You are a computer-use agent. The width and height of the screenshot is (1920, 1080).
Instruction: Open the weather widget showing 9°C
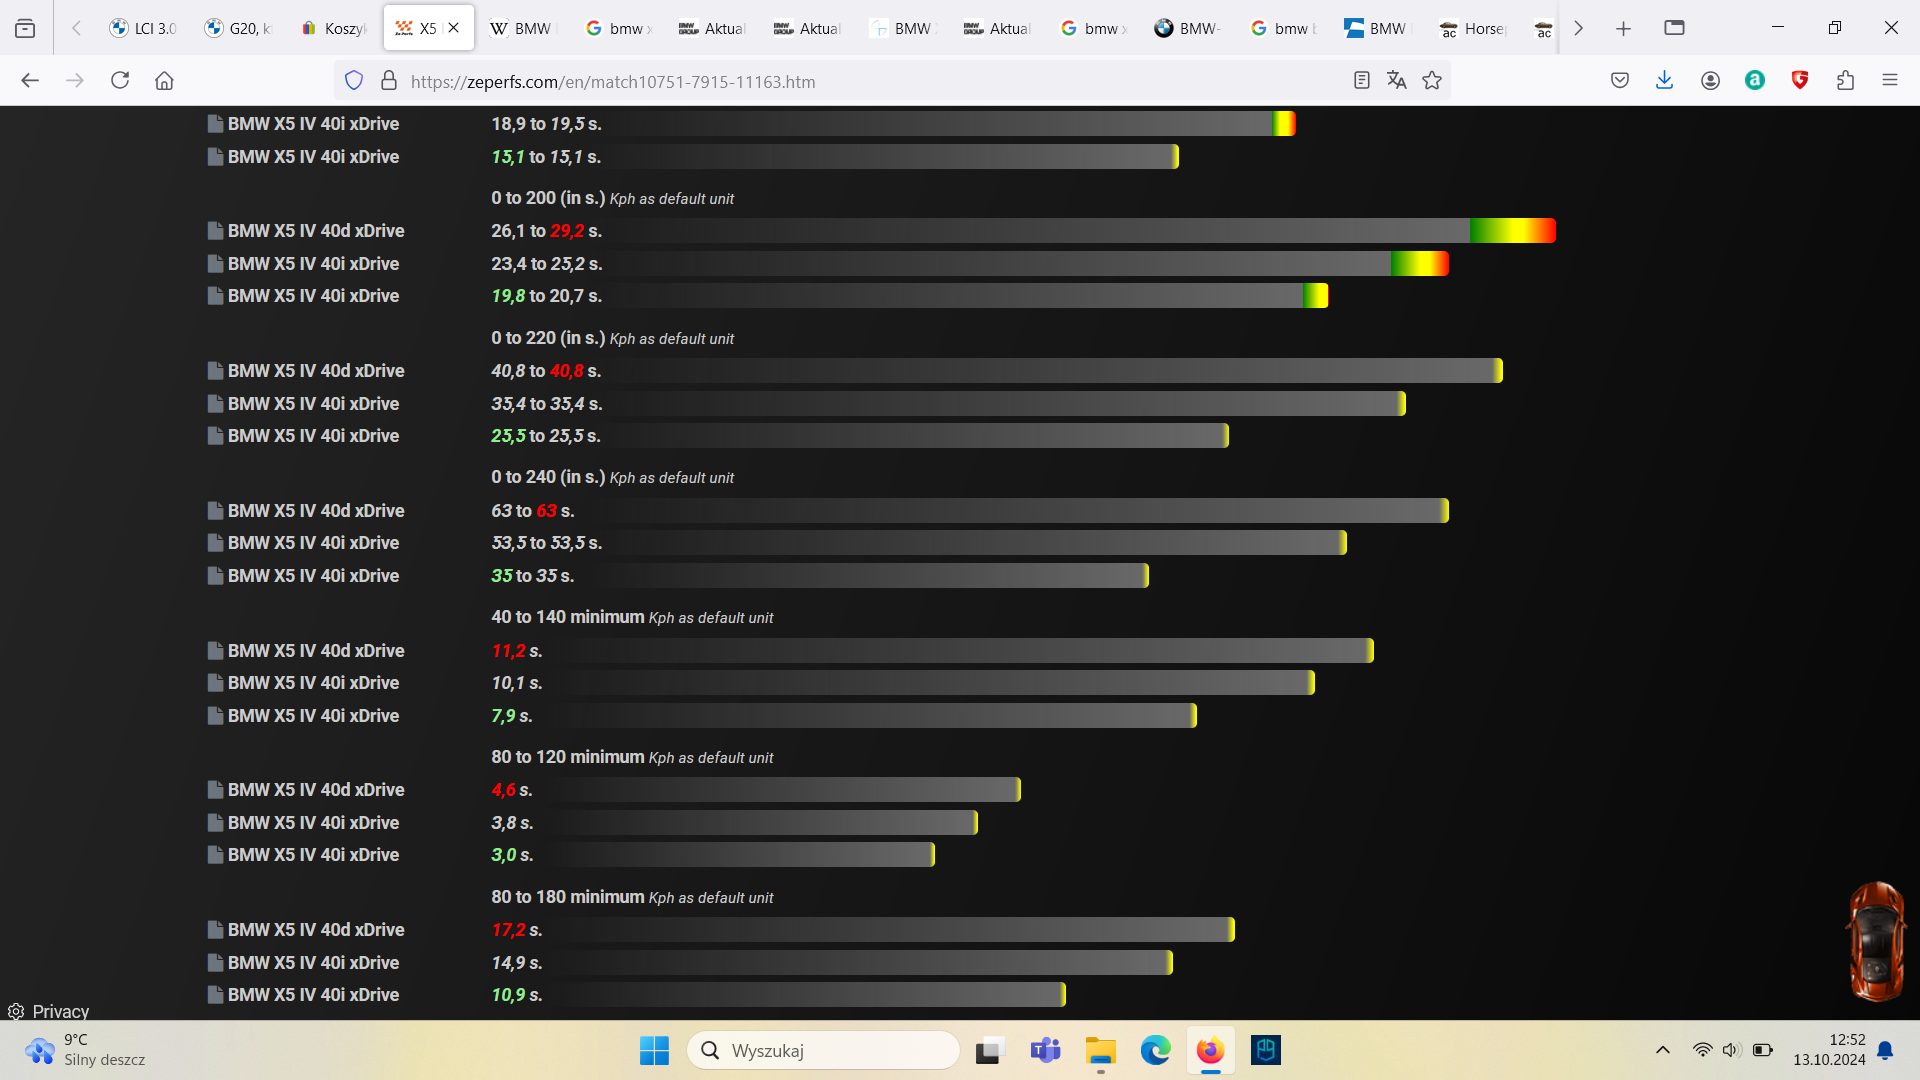[85, 1050]
